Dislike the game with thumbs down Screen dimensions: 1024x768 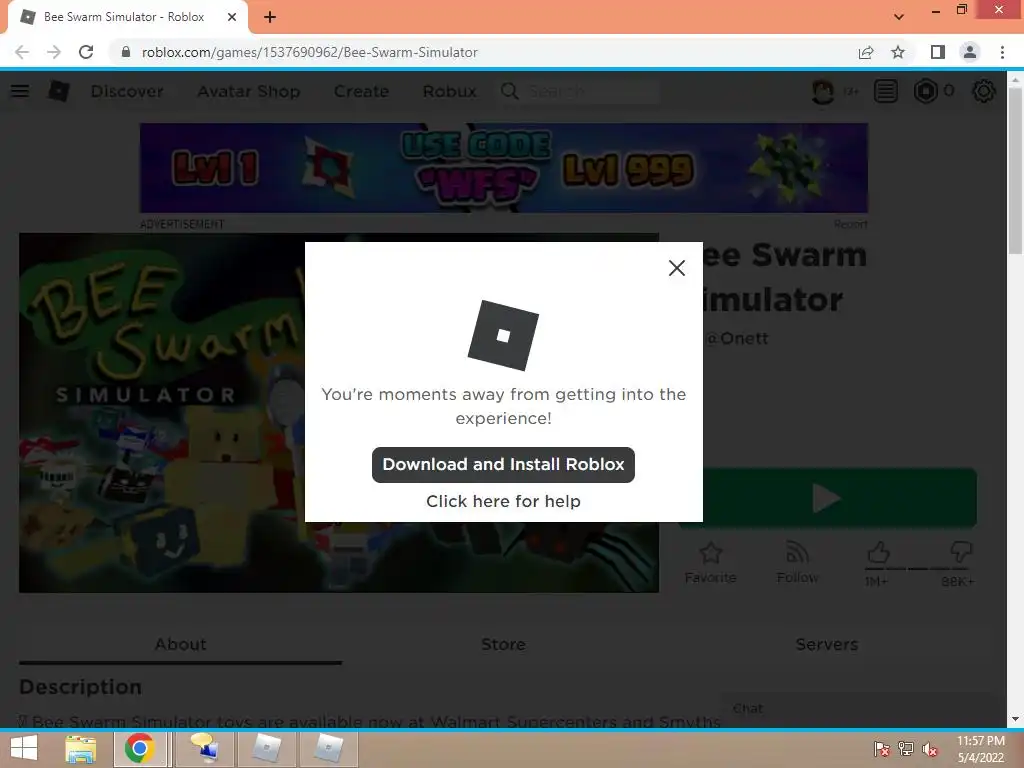(x=960, y=554)
